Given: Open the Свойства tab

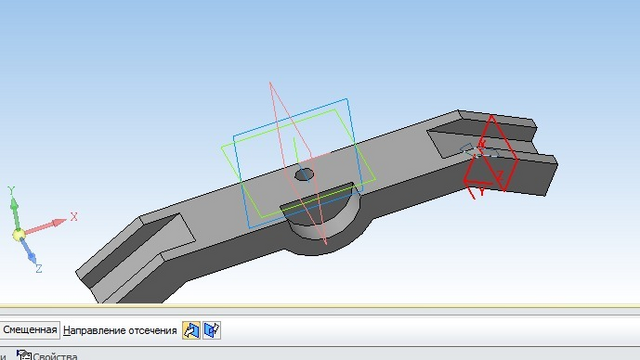Looking at the screenshot, I should [x=47, y=355].
